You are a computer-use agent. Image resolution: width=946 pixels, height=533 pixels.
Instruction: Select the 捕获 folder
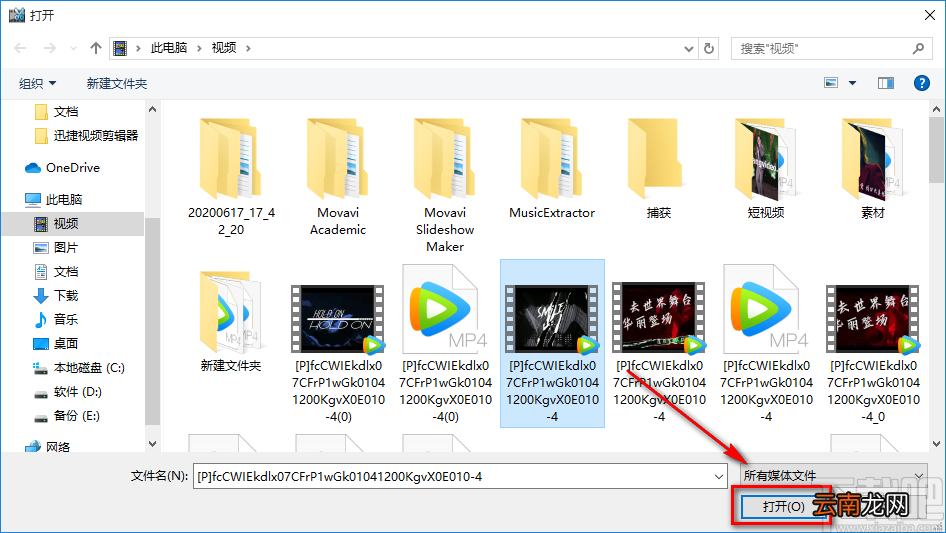[x=659, y=168]
